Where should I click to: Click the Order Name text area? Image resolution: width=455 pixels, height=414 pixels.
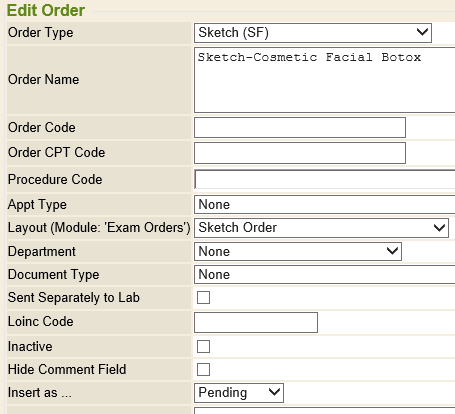[325, 80]
